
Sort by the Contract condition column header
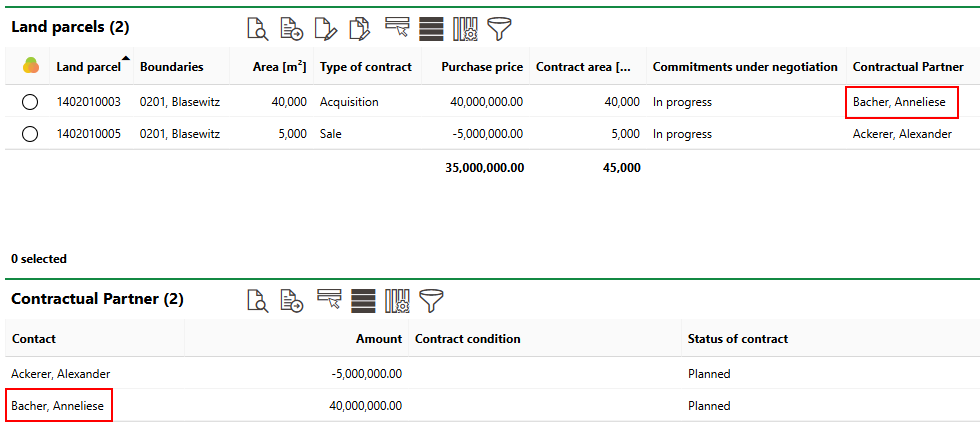tap(468, 339)
